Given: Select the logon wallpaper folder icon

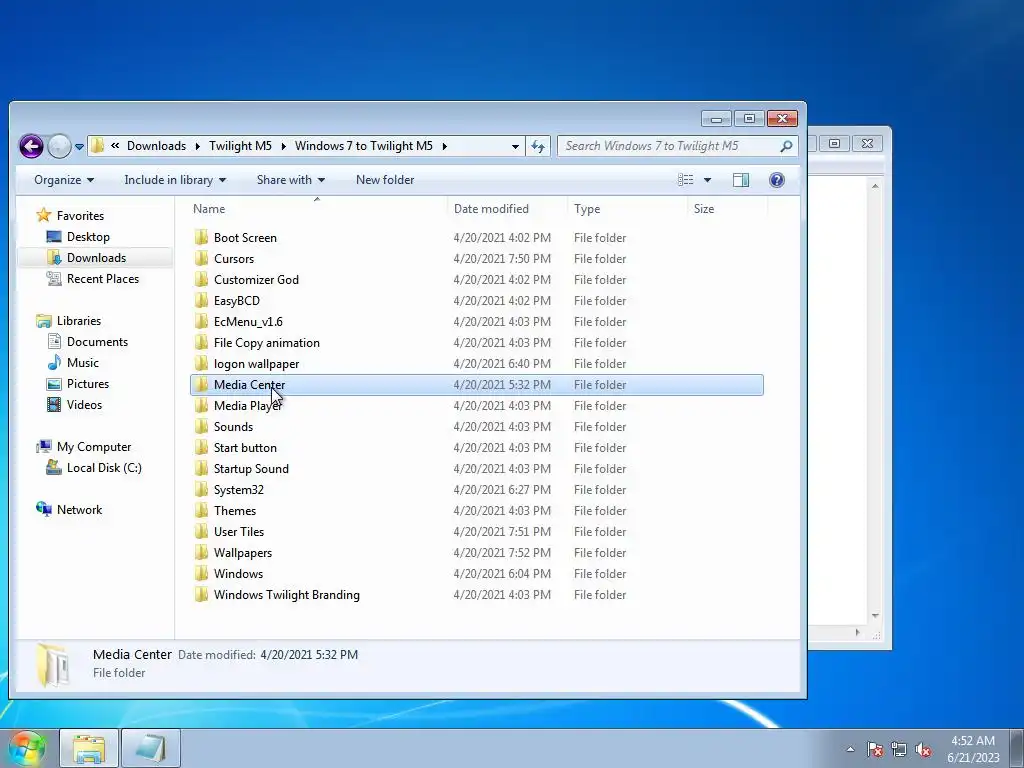Looking at the screenshot, I should coord(201,363).
